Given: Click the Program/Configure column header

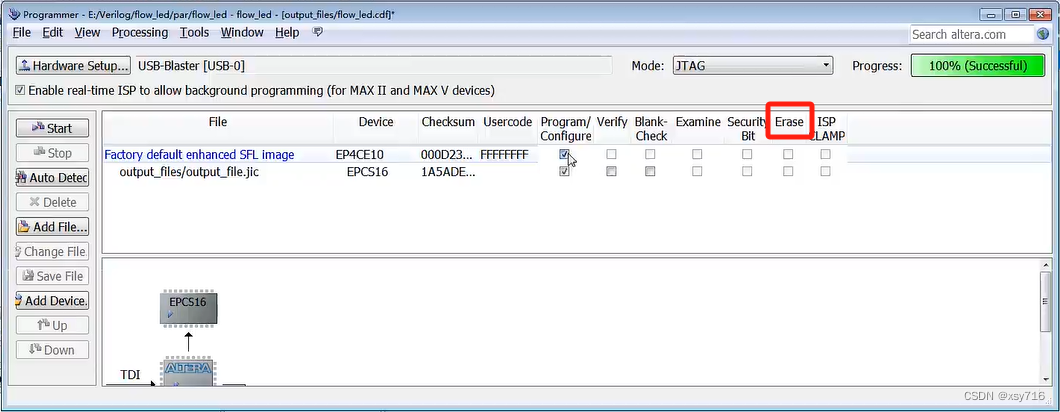Looking at the screenshot, I should tap(566, 129).
